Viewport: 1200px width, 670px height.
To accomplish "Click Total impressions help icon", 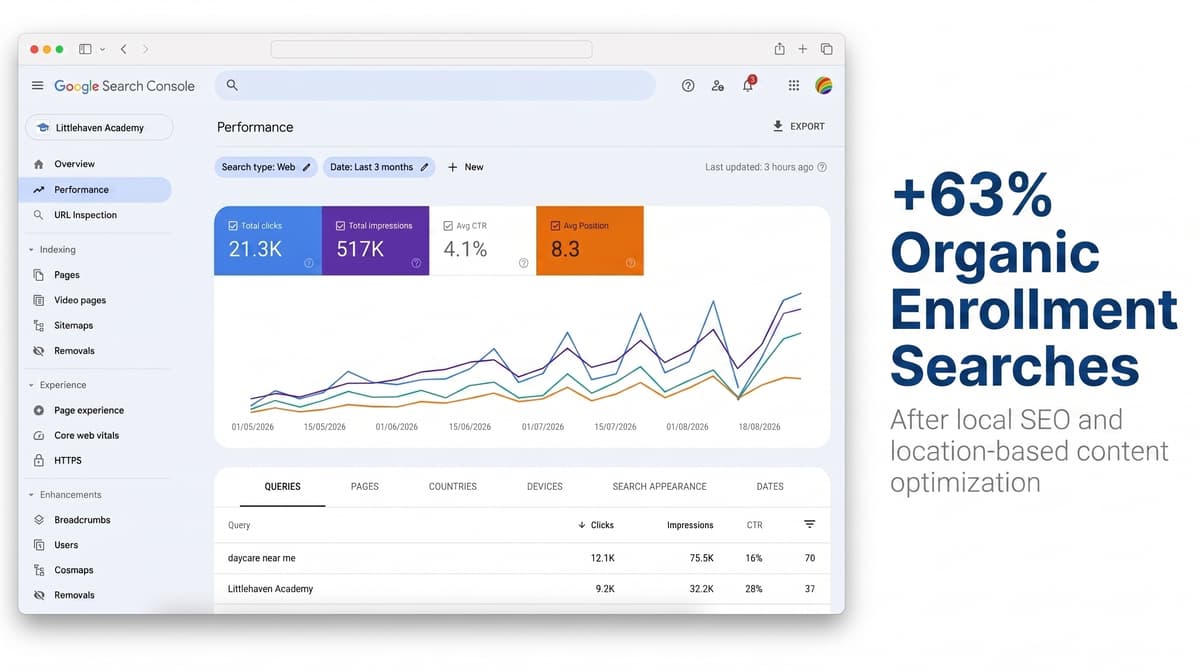I will (x=416, y=263).
